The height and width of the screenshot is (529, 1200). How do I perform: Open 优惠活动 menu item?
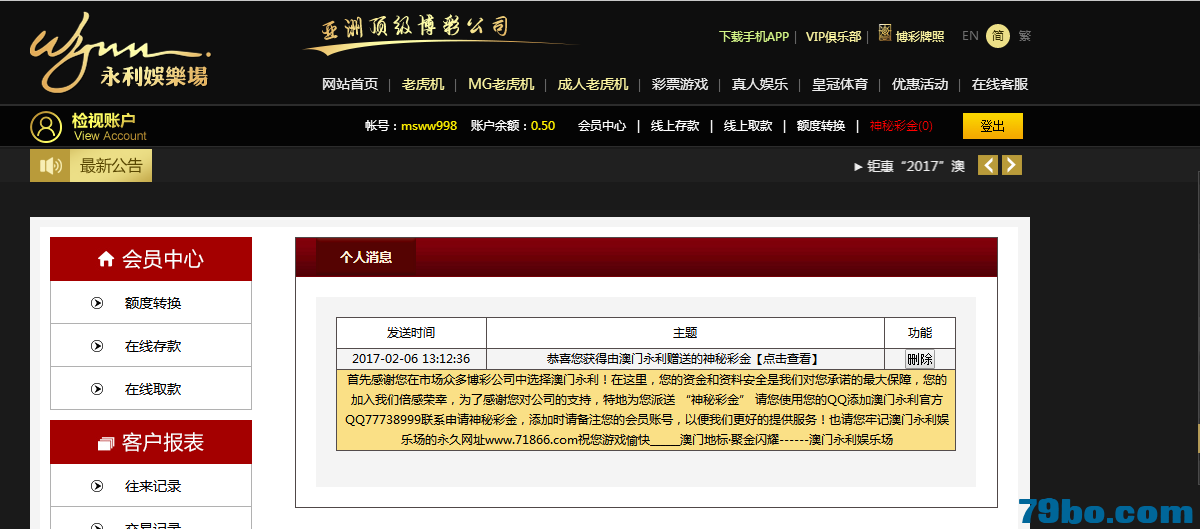(920, 84)
